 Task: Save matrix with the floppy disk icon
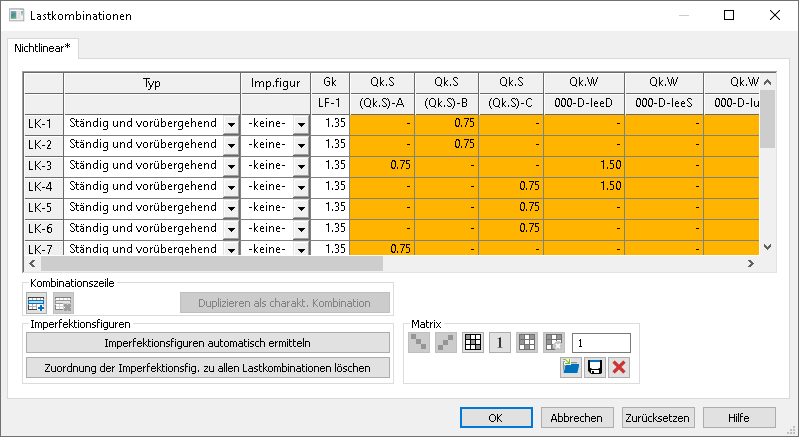tap(594, 367)
